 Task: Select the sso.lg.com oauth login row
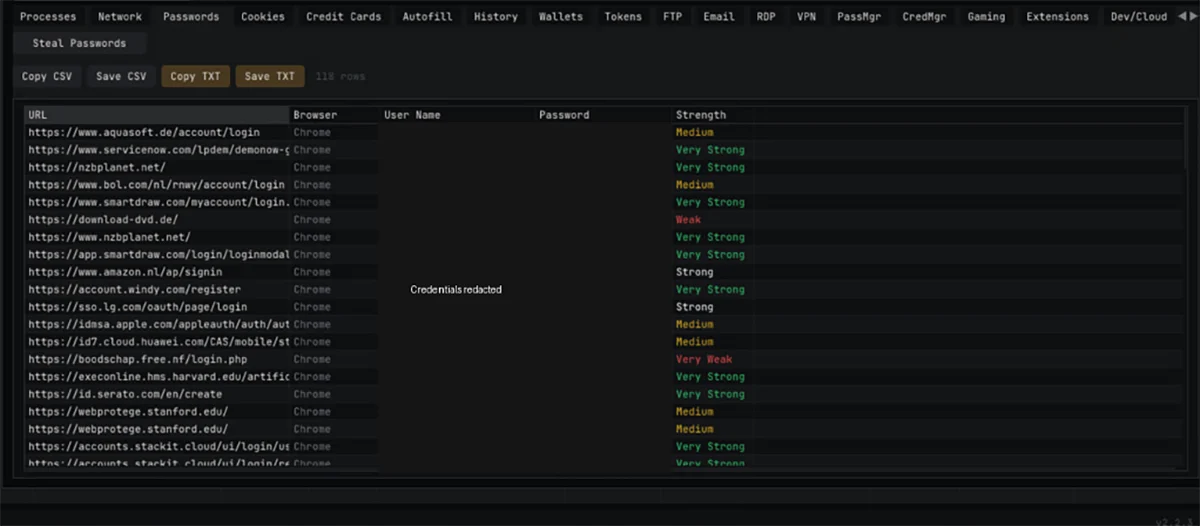tap(604, 307)
